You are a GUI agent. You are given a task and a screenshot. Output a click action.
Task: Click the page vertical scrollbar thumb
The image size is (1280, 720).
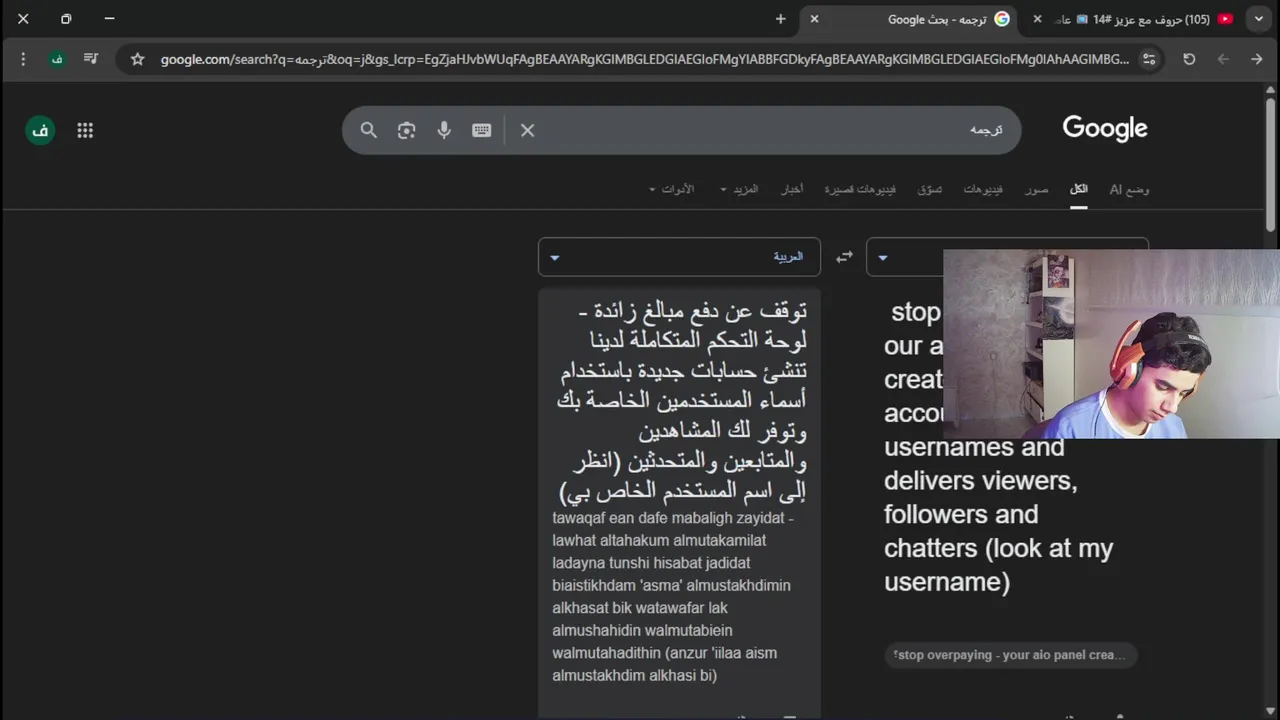click(1271, 165)
